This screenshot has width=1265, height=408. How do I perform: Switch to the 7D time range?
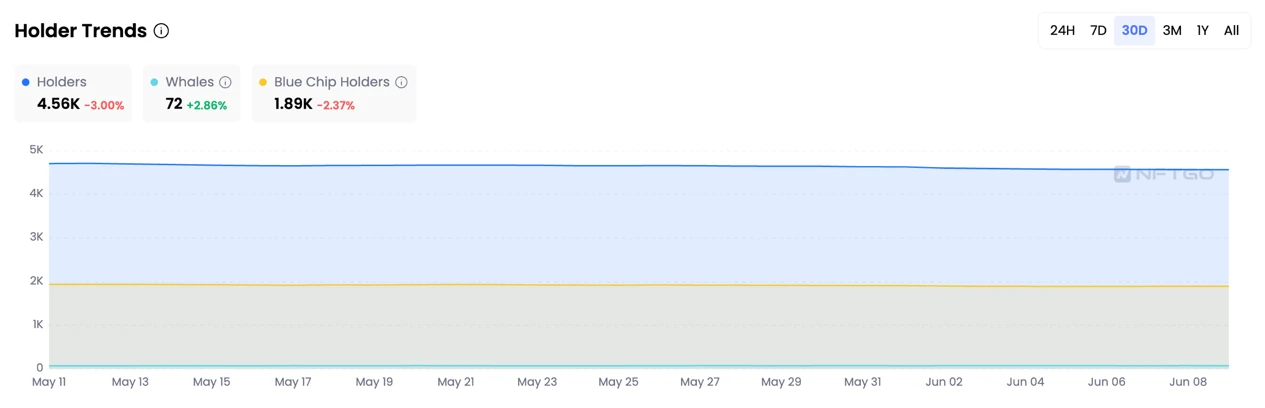tap(1098, 31)
